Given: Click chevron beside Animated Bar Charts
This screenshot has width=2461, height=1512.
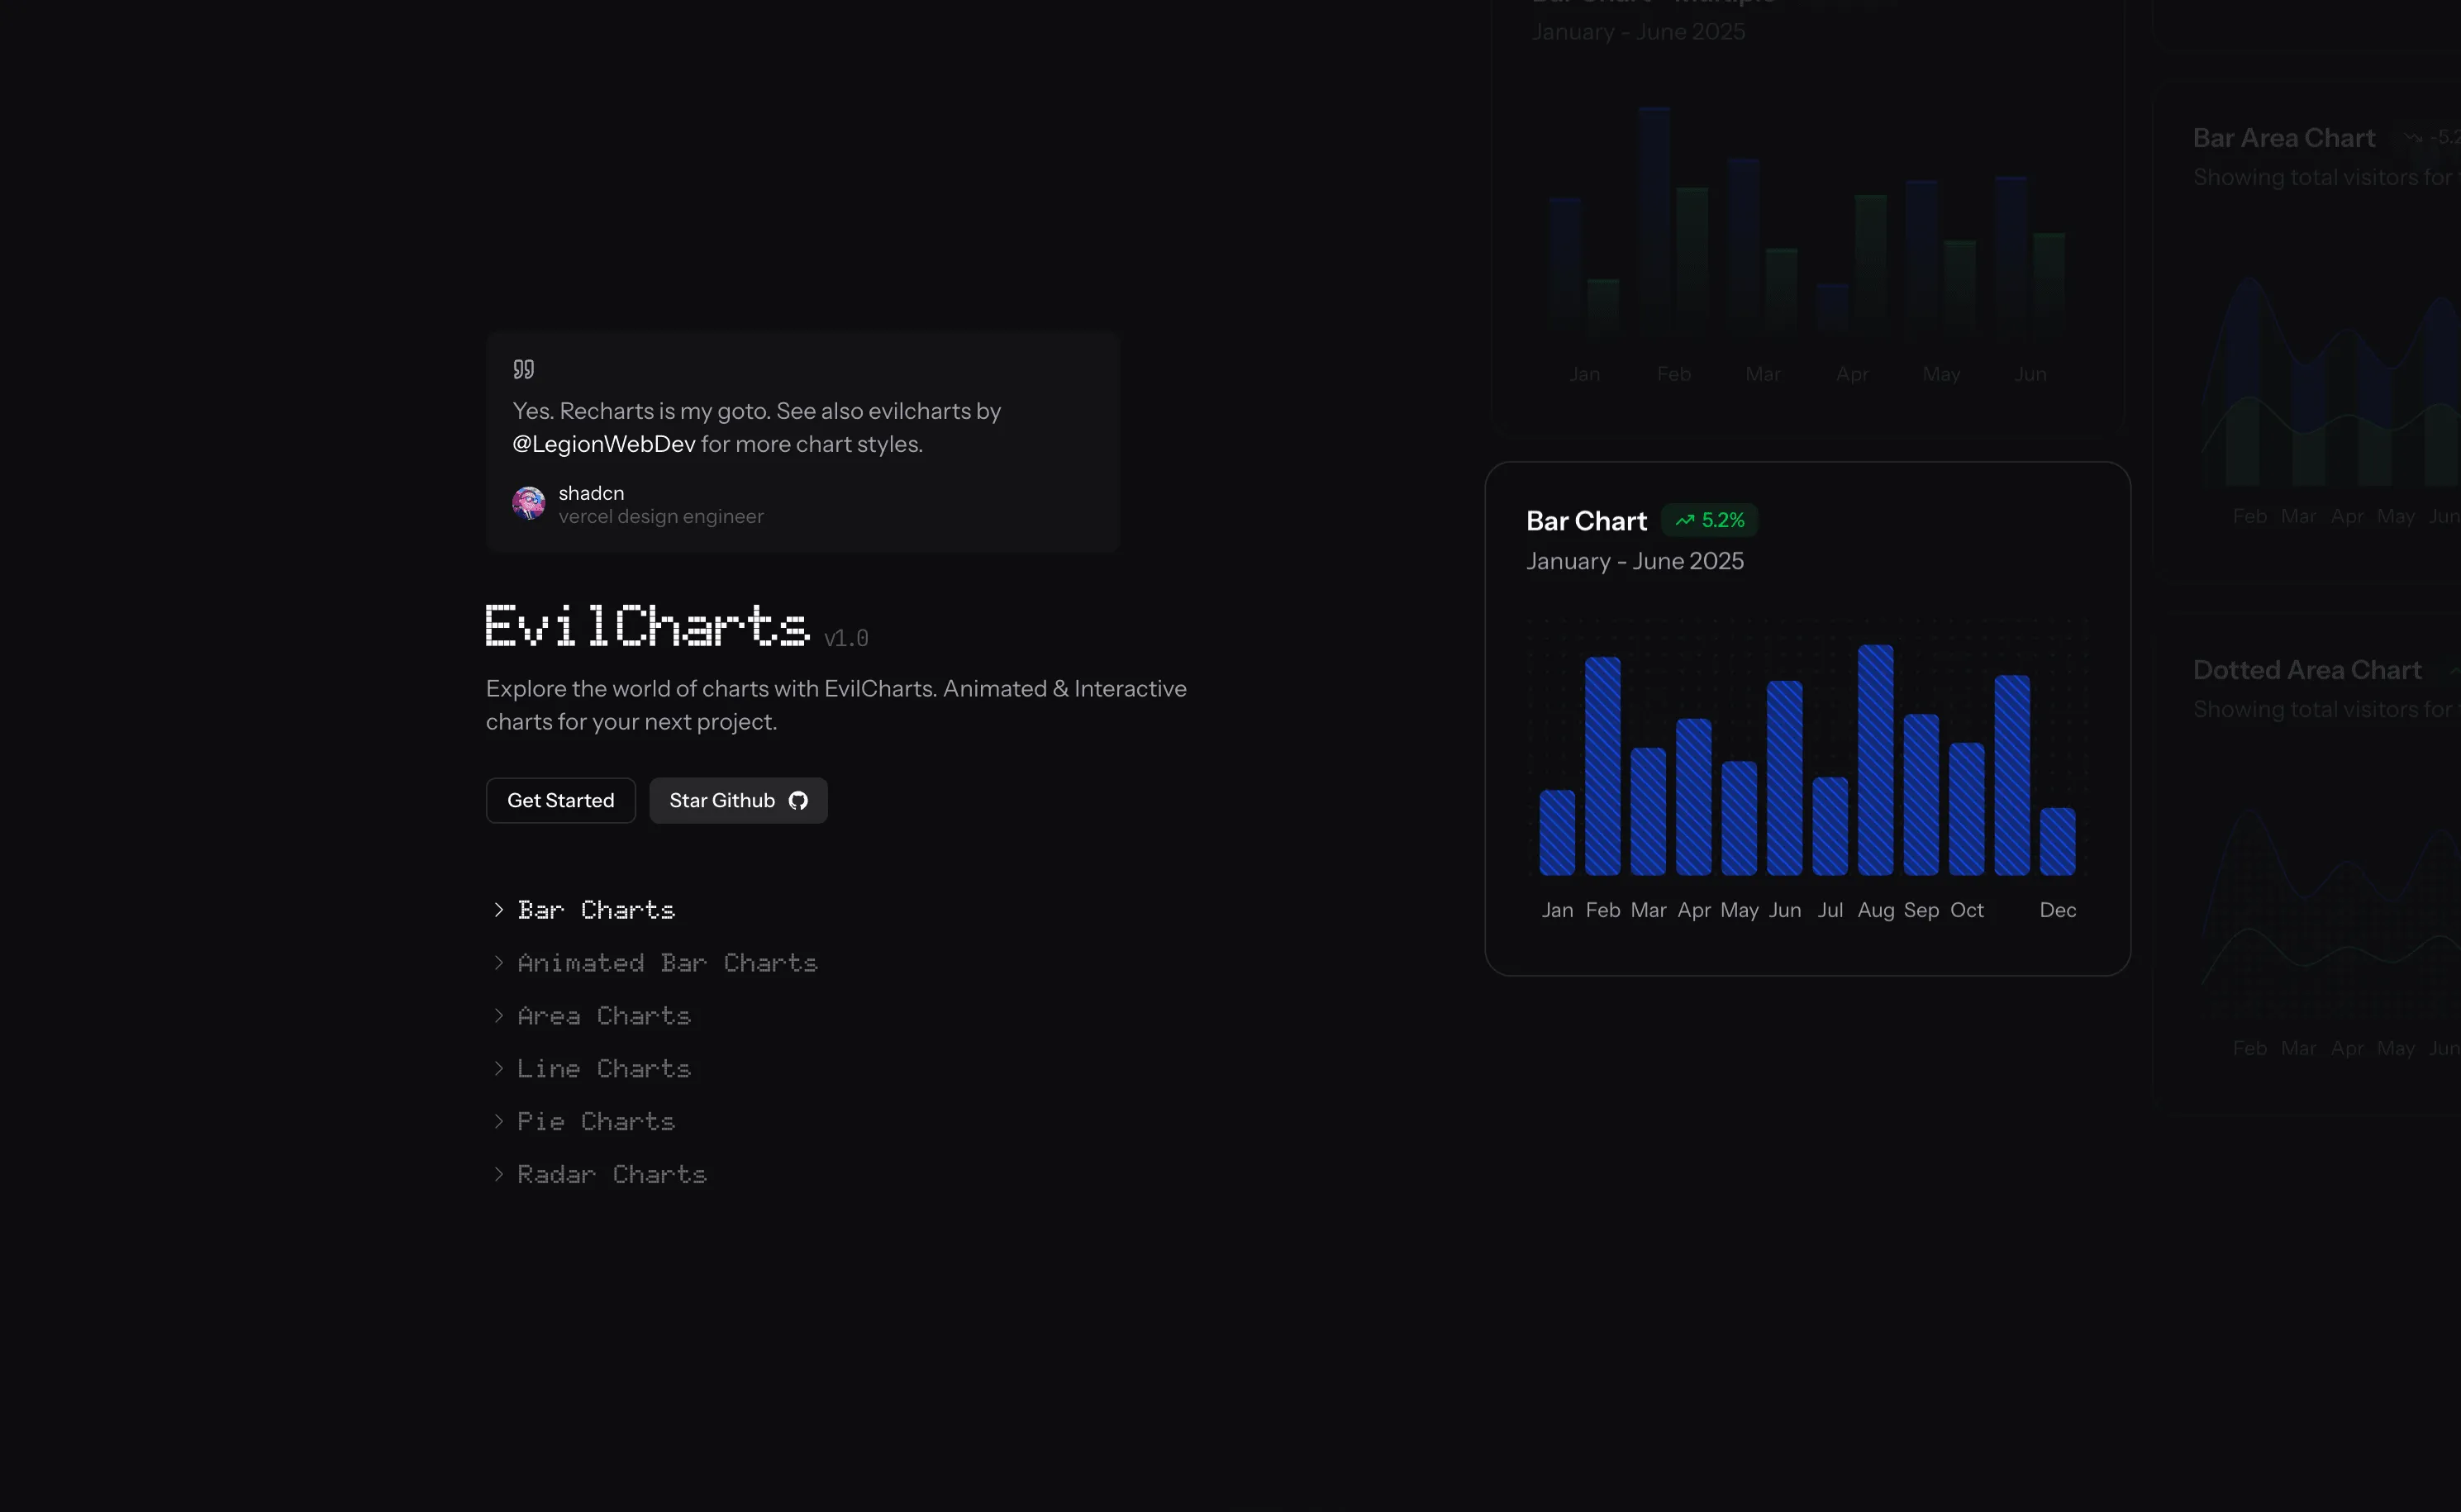Looking at the screenshot, I should tap(498, 963).
